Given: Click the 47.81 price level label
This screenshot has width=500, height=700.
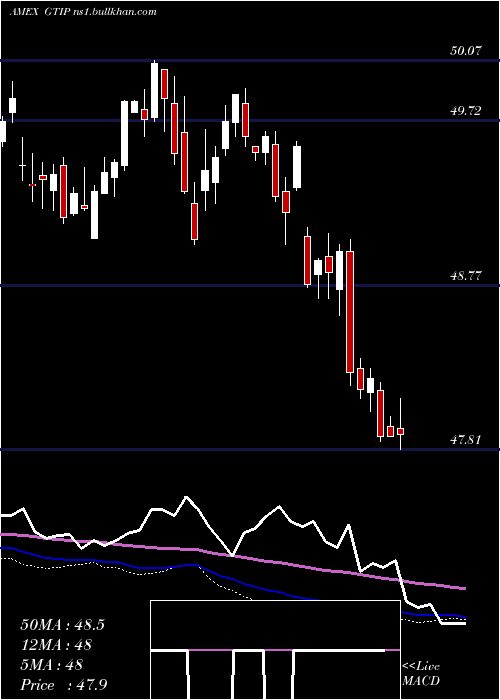Looking at the screenshot, I should (466, 440).
